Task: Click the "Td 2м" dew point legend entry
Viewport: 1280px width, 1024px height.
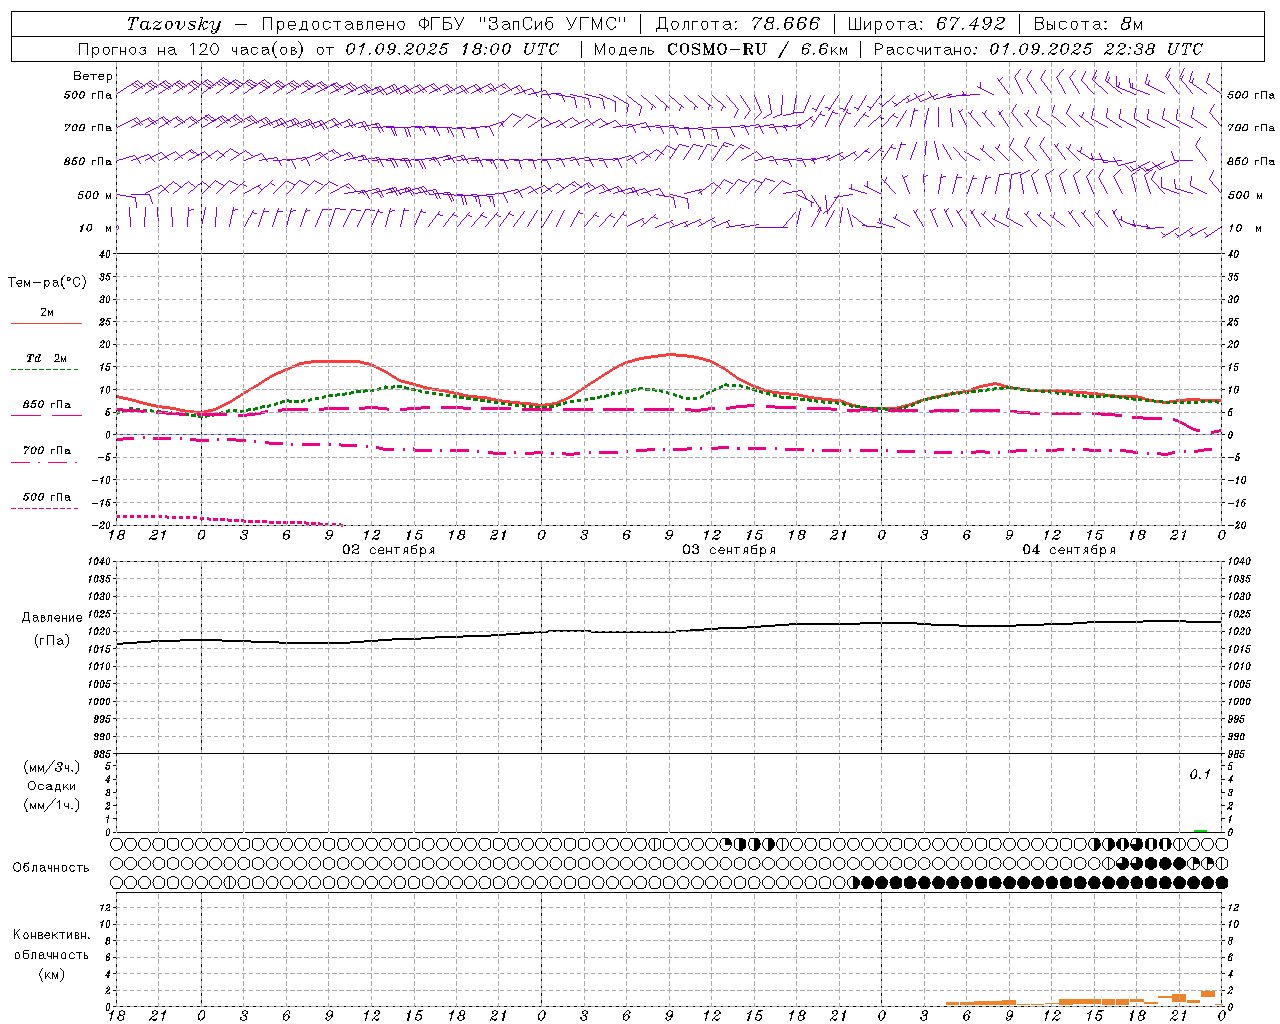Action: [46, 358]
